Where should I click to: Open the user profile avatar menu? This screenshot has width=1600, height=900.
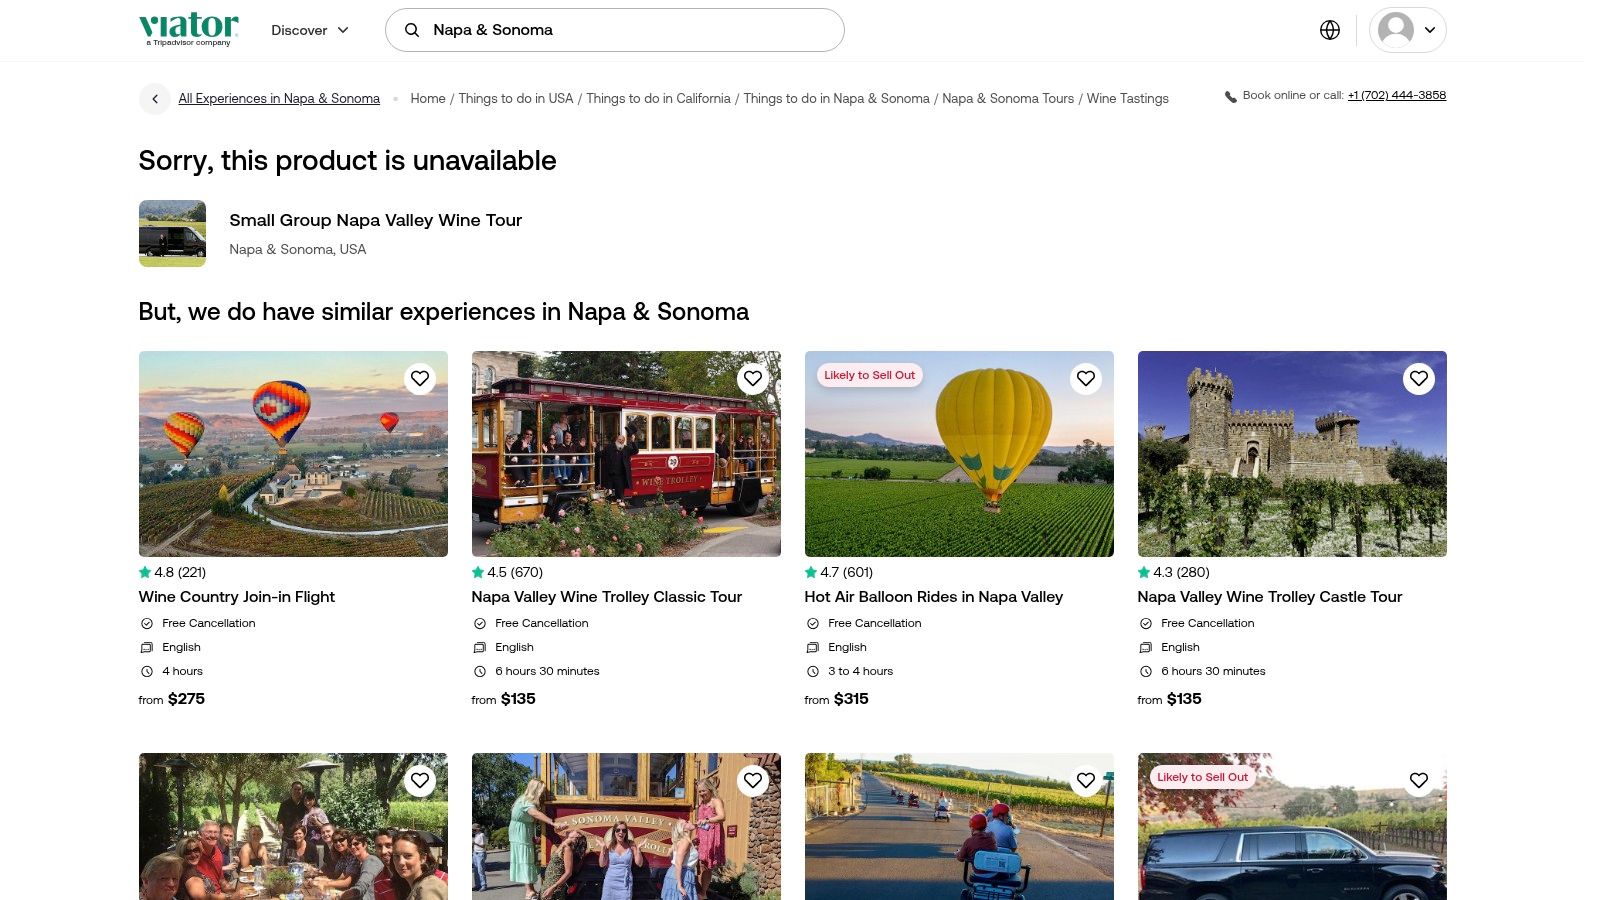tap(1408, 30)
